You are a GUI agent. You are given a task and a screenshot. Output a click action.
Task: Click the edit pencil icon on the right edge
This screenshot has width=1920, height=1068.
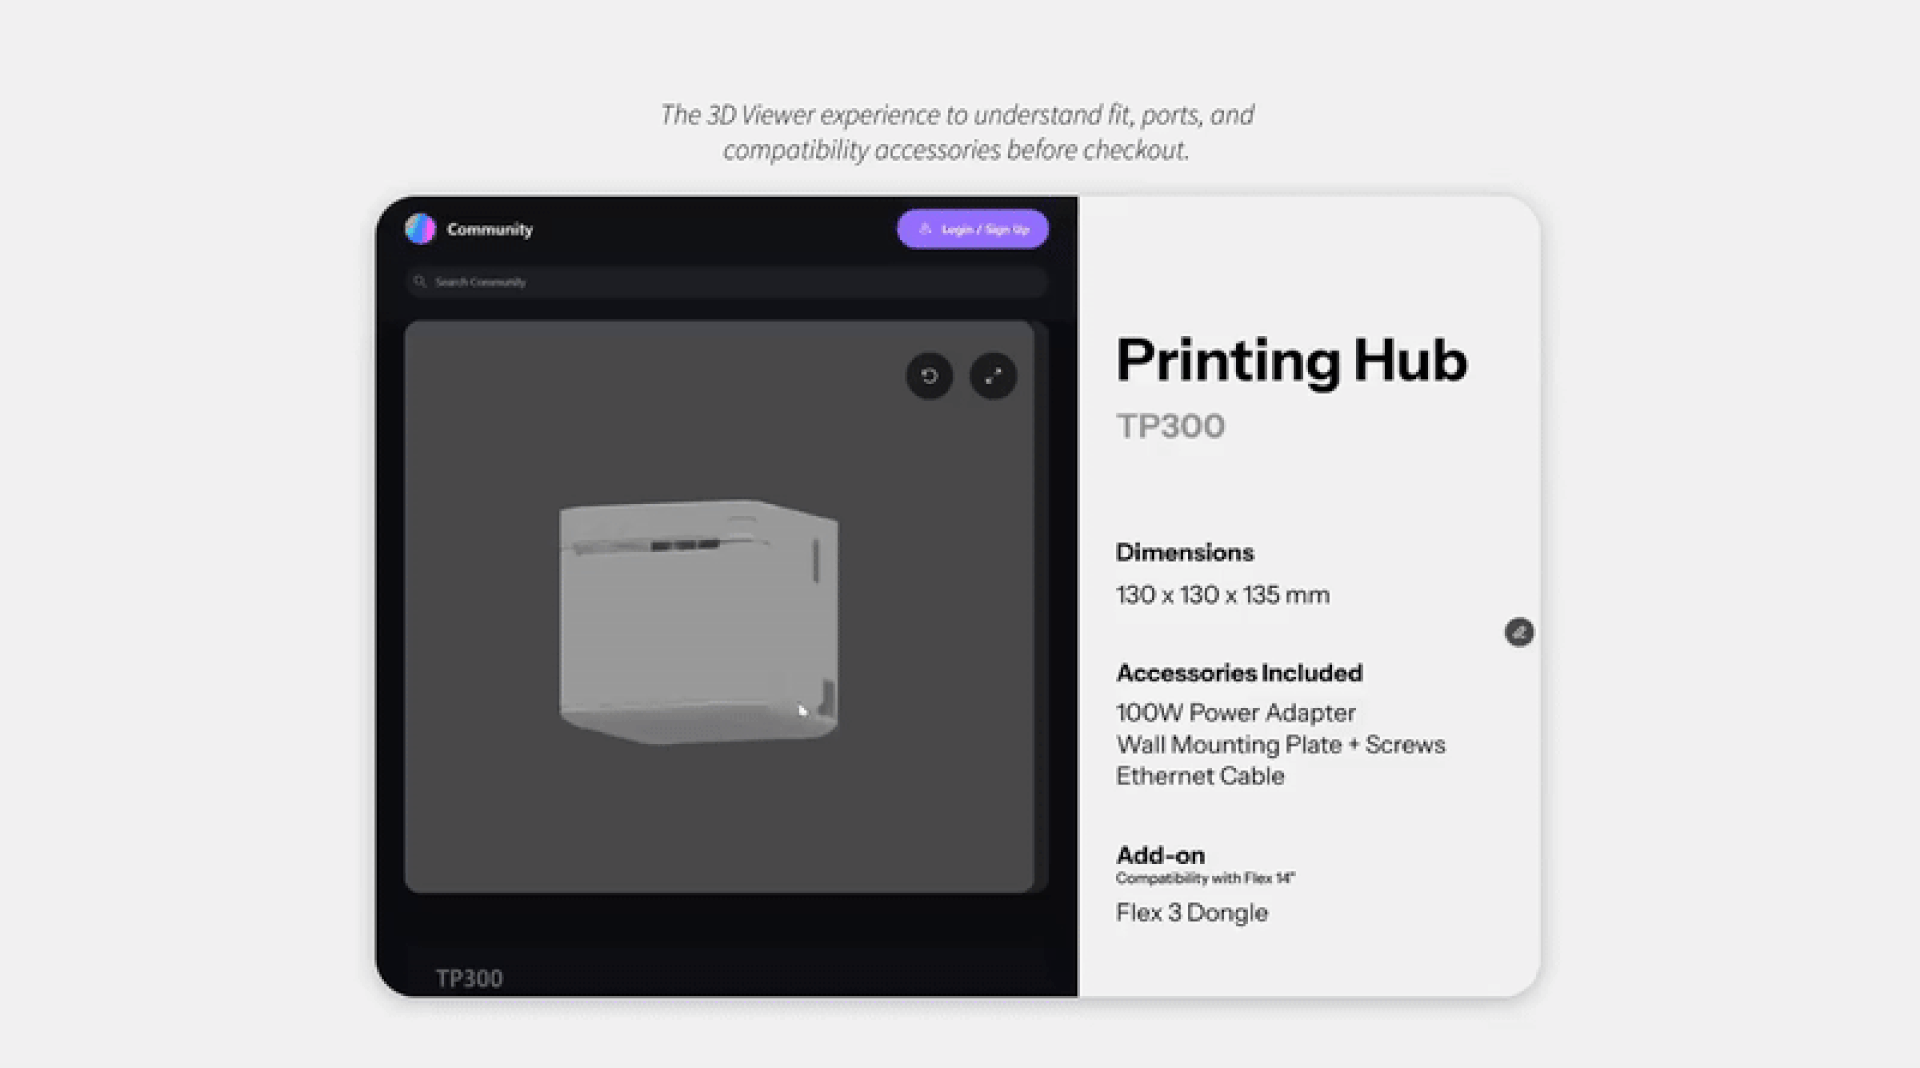[1518, 632]
